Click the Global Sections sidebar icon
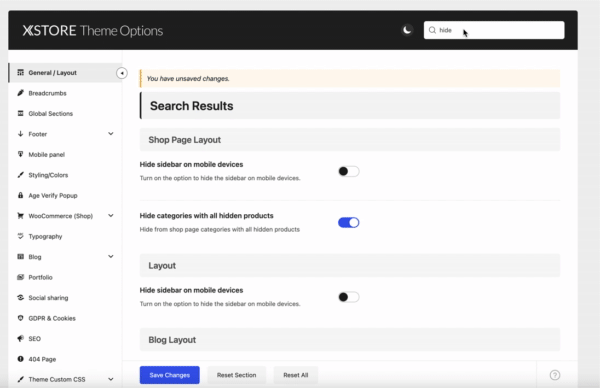 pos(21,113)
